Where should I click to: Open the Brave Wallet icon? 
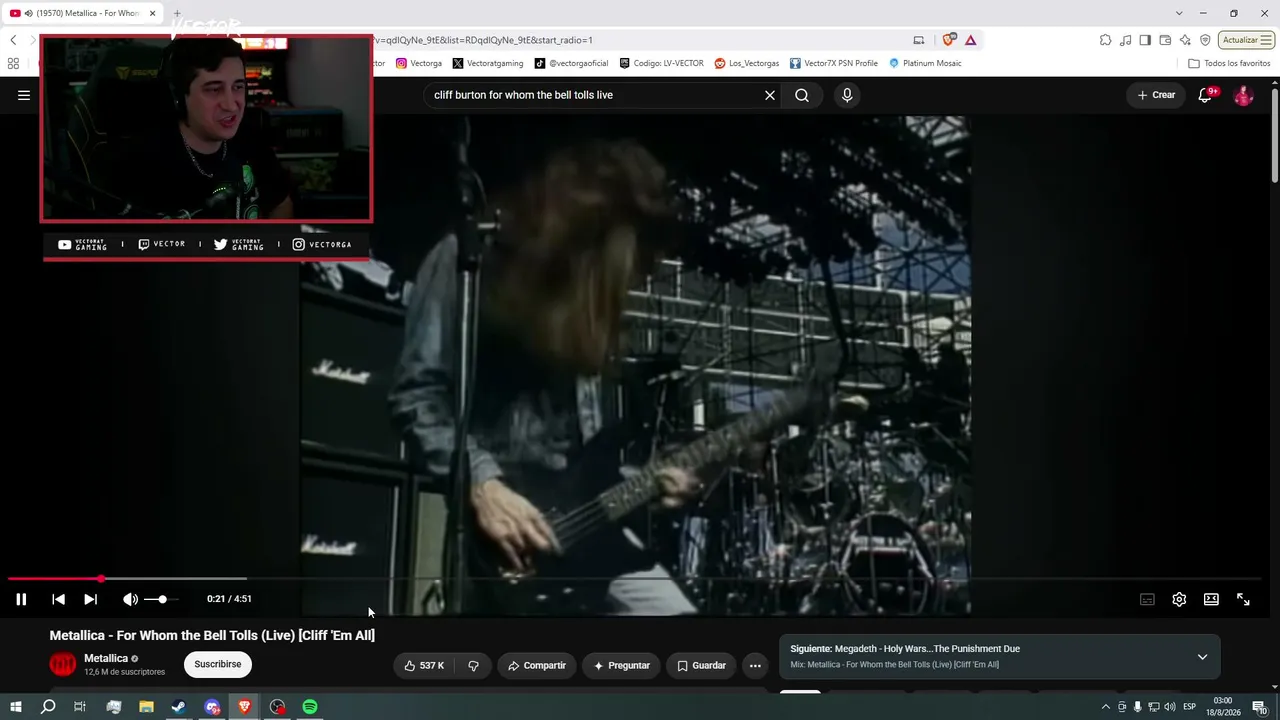click(x=1165, y=40)
